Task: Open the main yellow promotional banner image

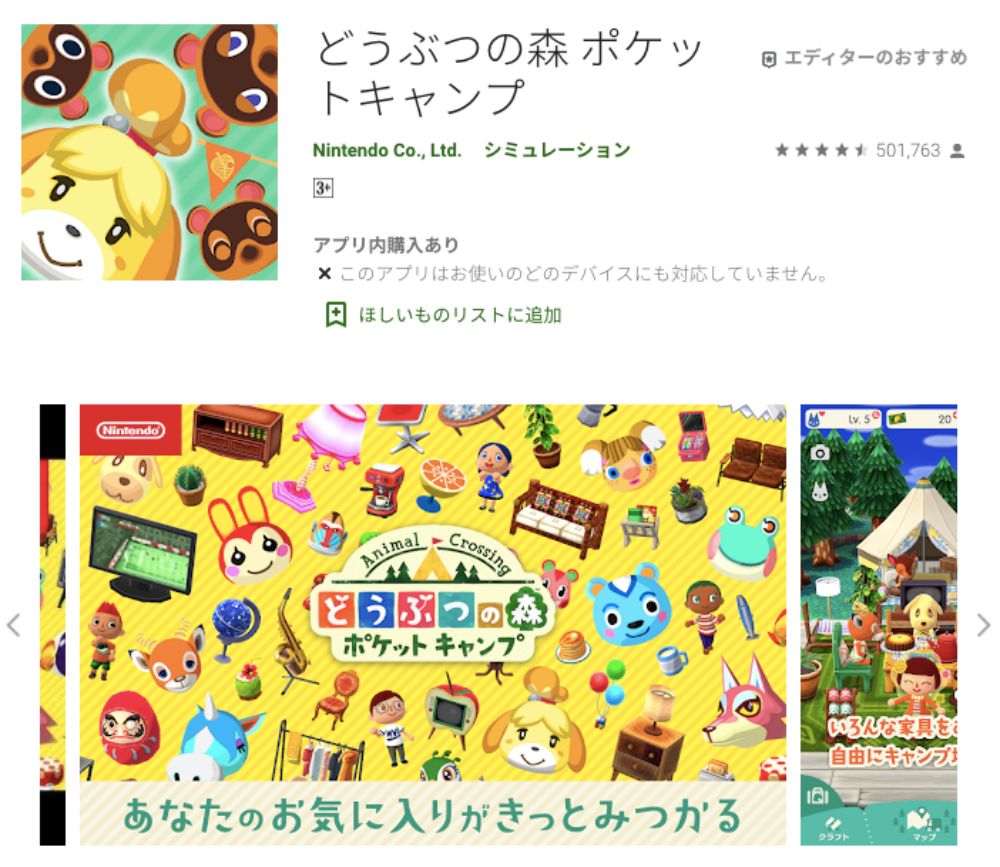Action: (432, 625)
